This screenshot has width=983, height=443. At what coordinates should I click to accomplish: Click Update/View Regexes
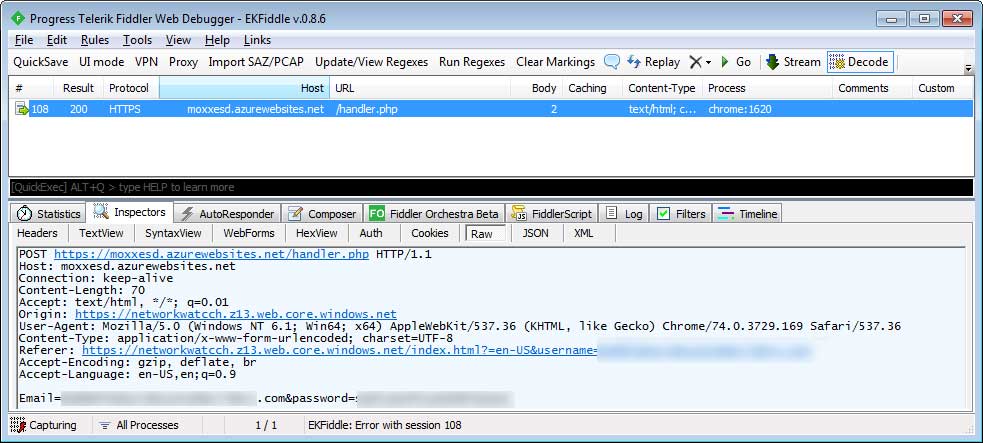pyautogui.click(x=371, y=62)
